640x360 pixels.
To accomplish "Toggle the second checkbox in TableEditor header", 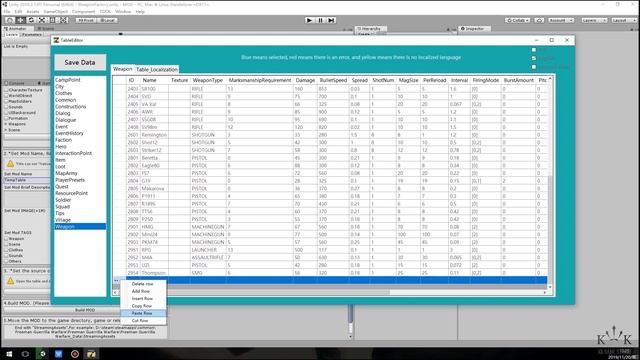I will (533, 58).
